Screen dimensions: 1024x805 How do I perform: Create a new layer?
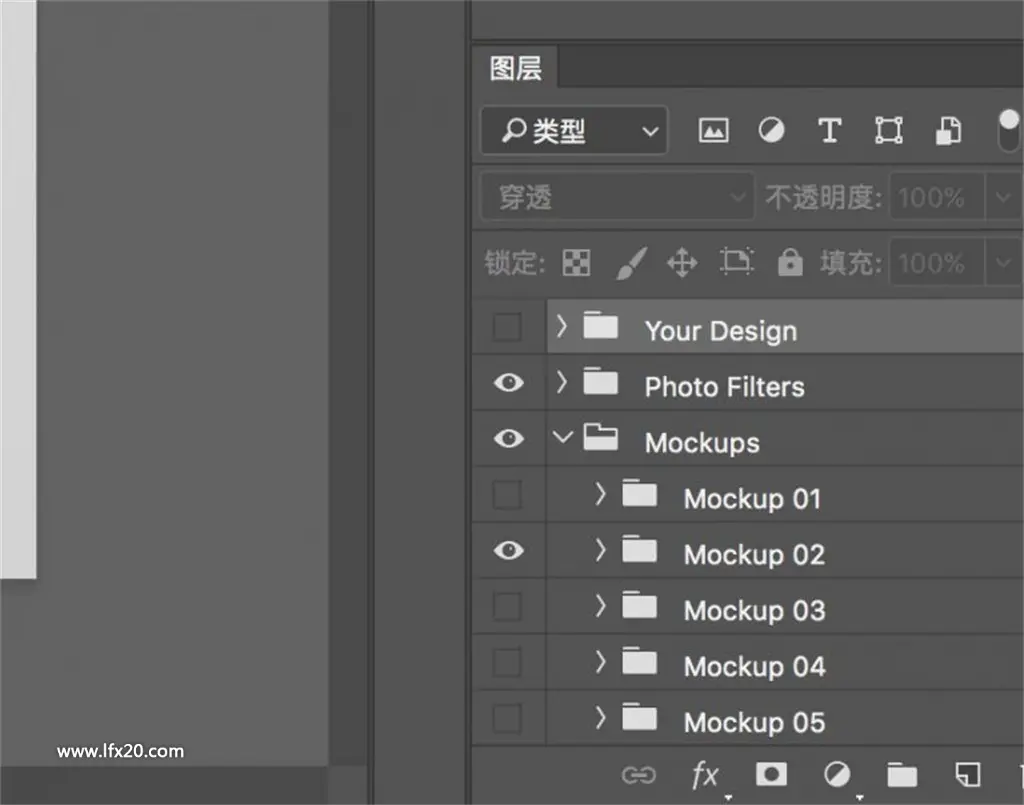tap(967, 775)
